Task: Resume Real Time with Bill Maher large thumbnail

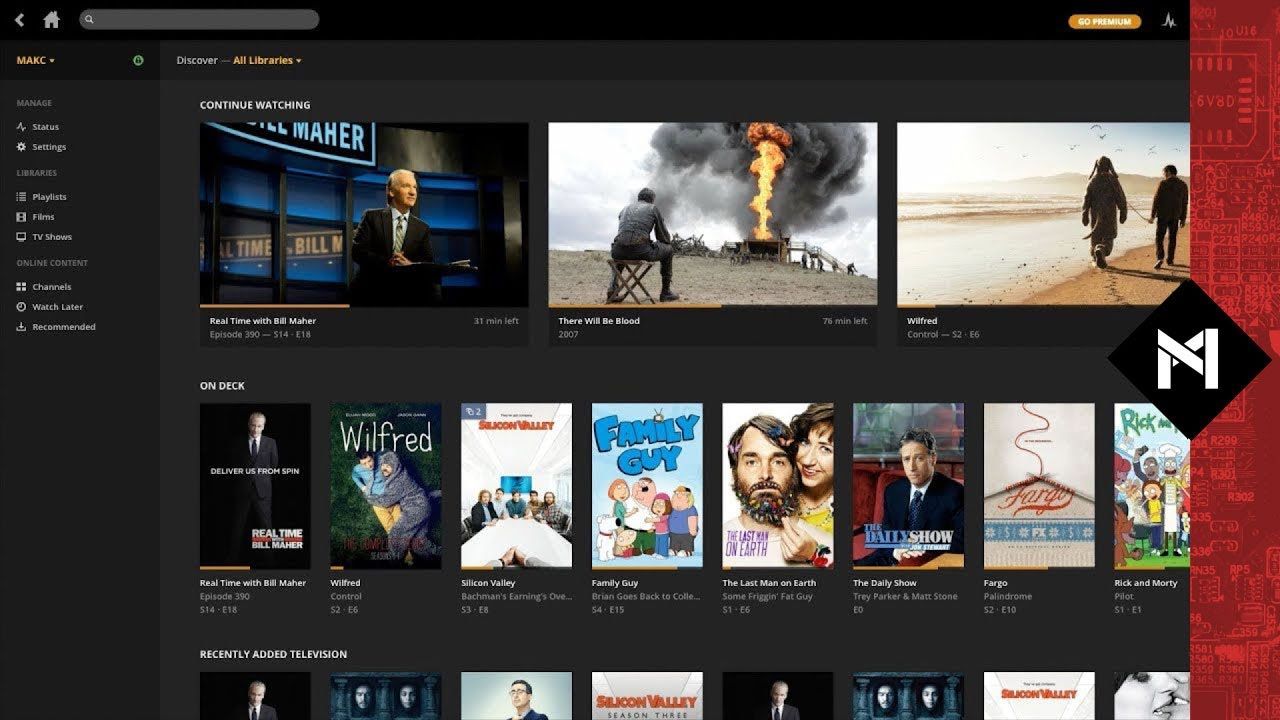Action: (x=364, y=214)
